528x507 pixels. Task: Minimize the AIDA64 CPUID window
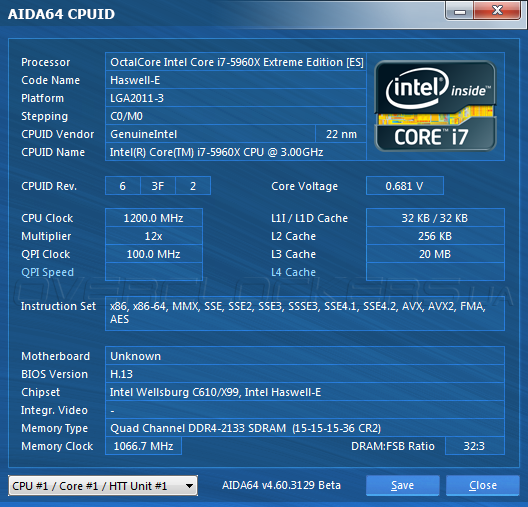(460, 11)
